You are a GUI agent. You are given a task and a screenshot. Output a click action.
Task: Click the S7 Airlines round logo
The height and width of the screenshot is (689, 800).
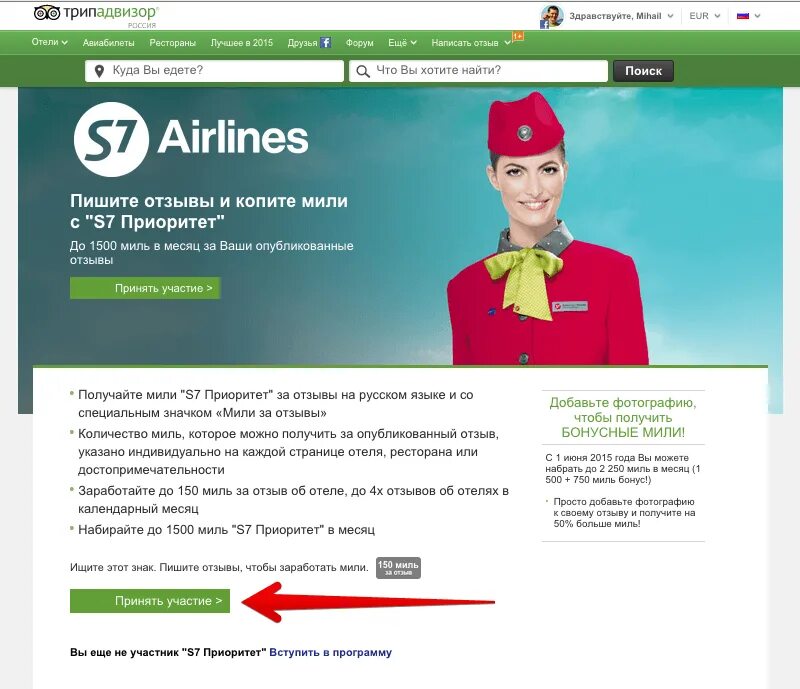pyautogui.click(x=111, y=139)
